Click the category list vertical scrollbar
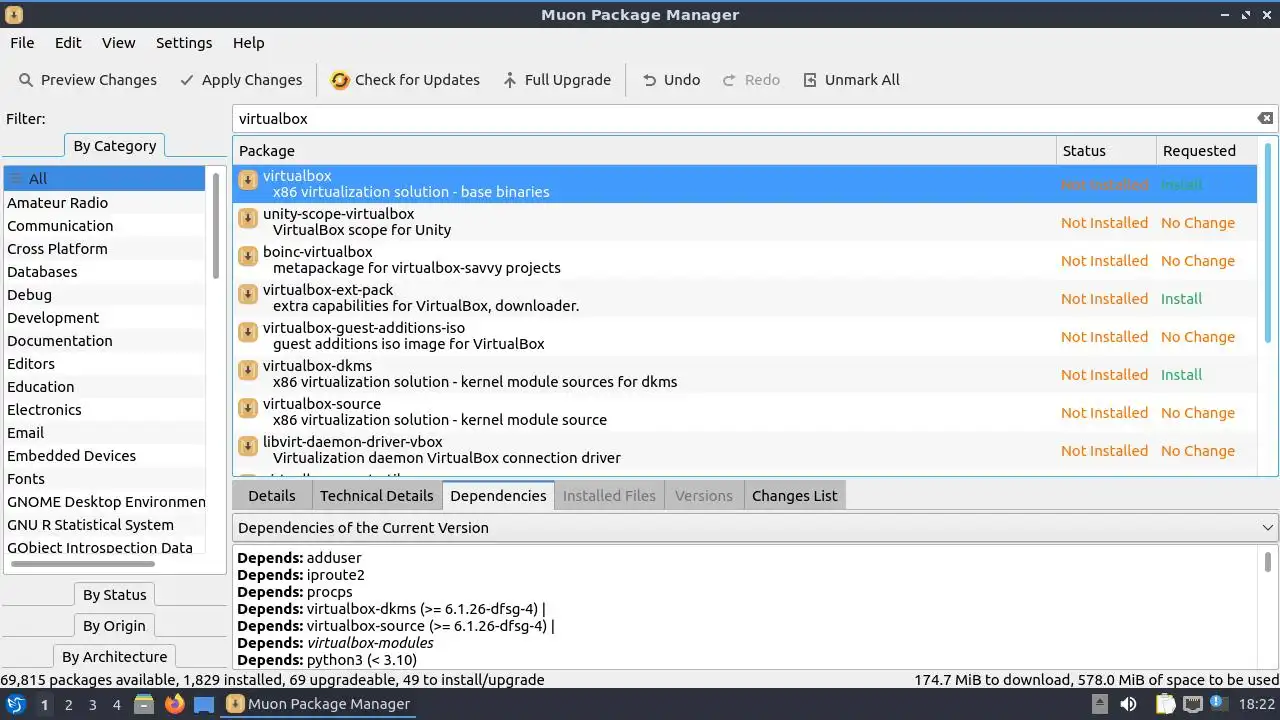 (215, 228)
